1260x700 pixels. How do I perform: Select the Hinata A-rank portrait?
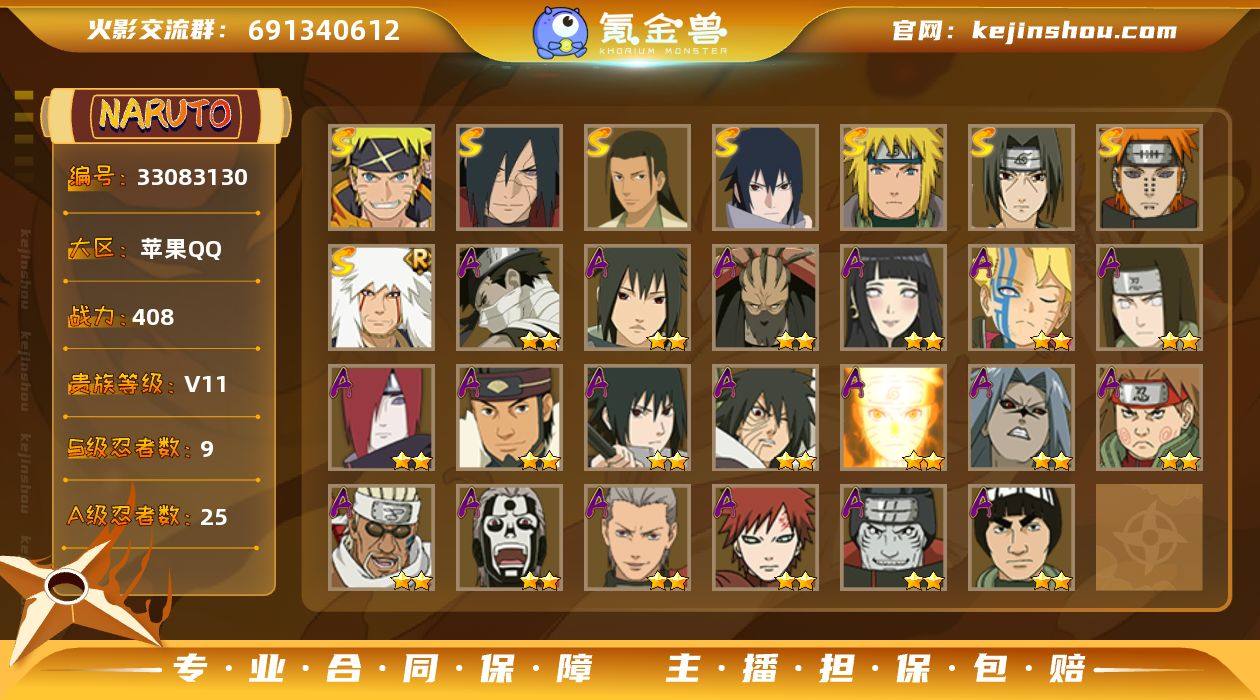(894, 298)
